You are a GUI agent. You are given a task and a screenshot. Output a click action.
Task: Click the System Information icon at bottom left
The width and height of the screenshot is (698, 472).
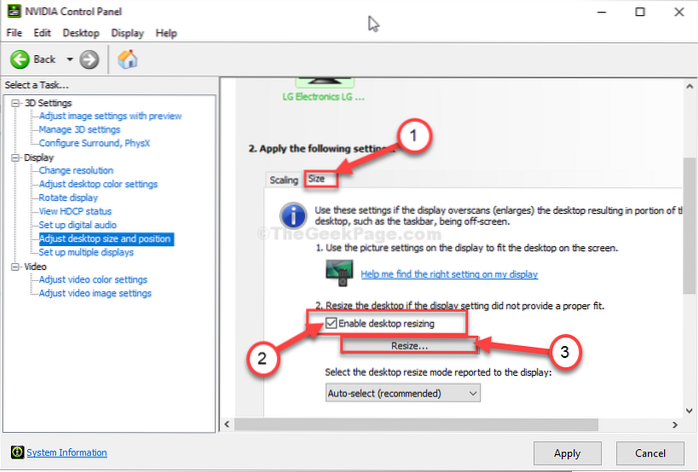pos(15,452)
